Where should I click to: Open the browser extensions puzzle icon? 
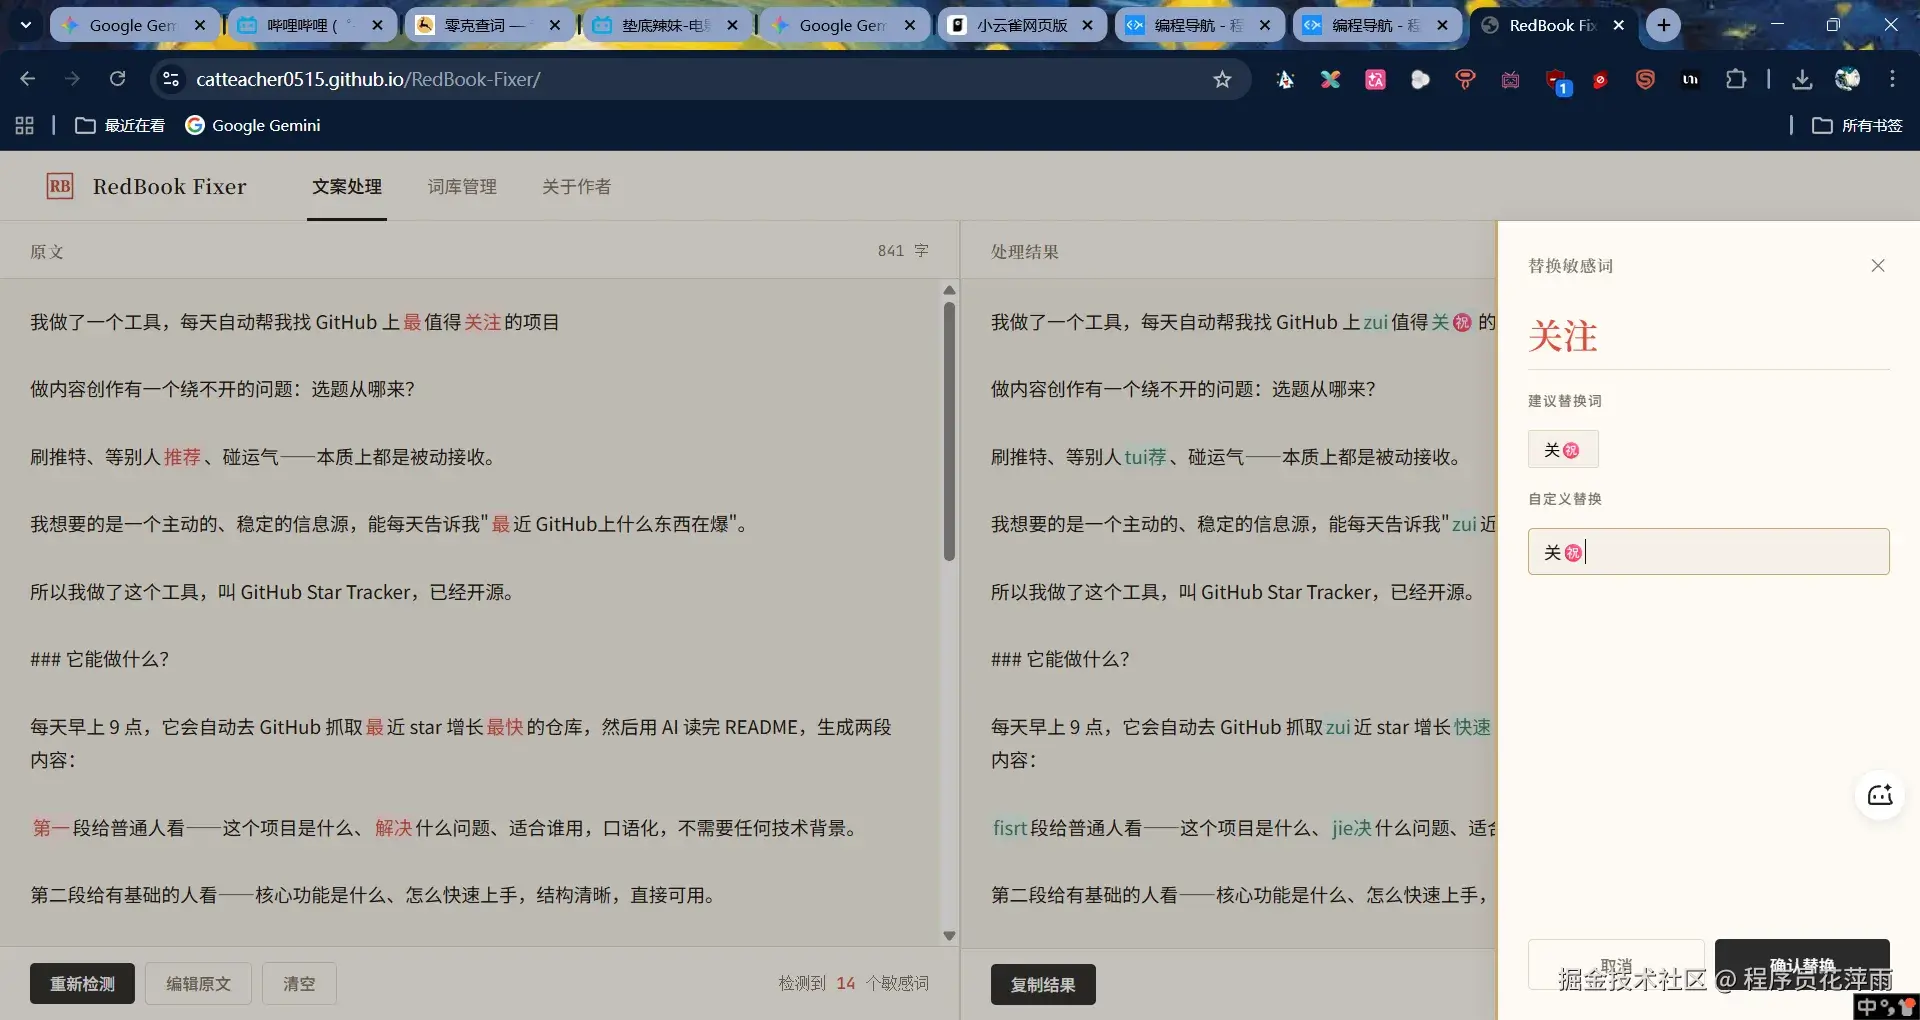(1736, 79)
